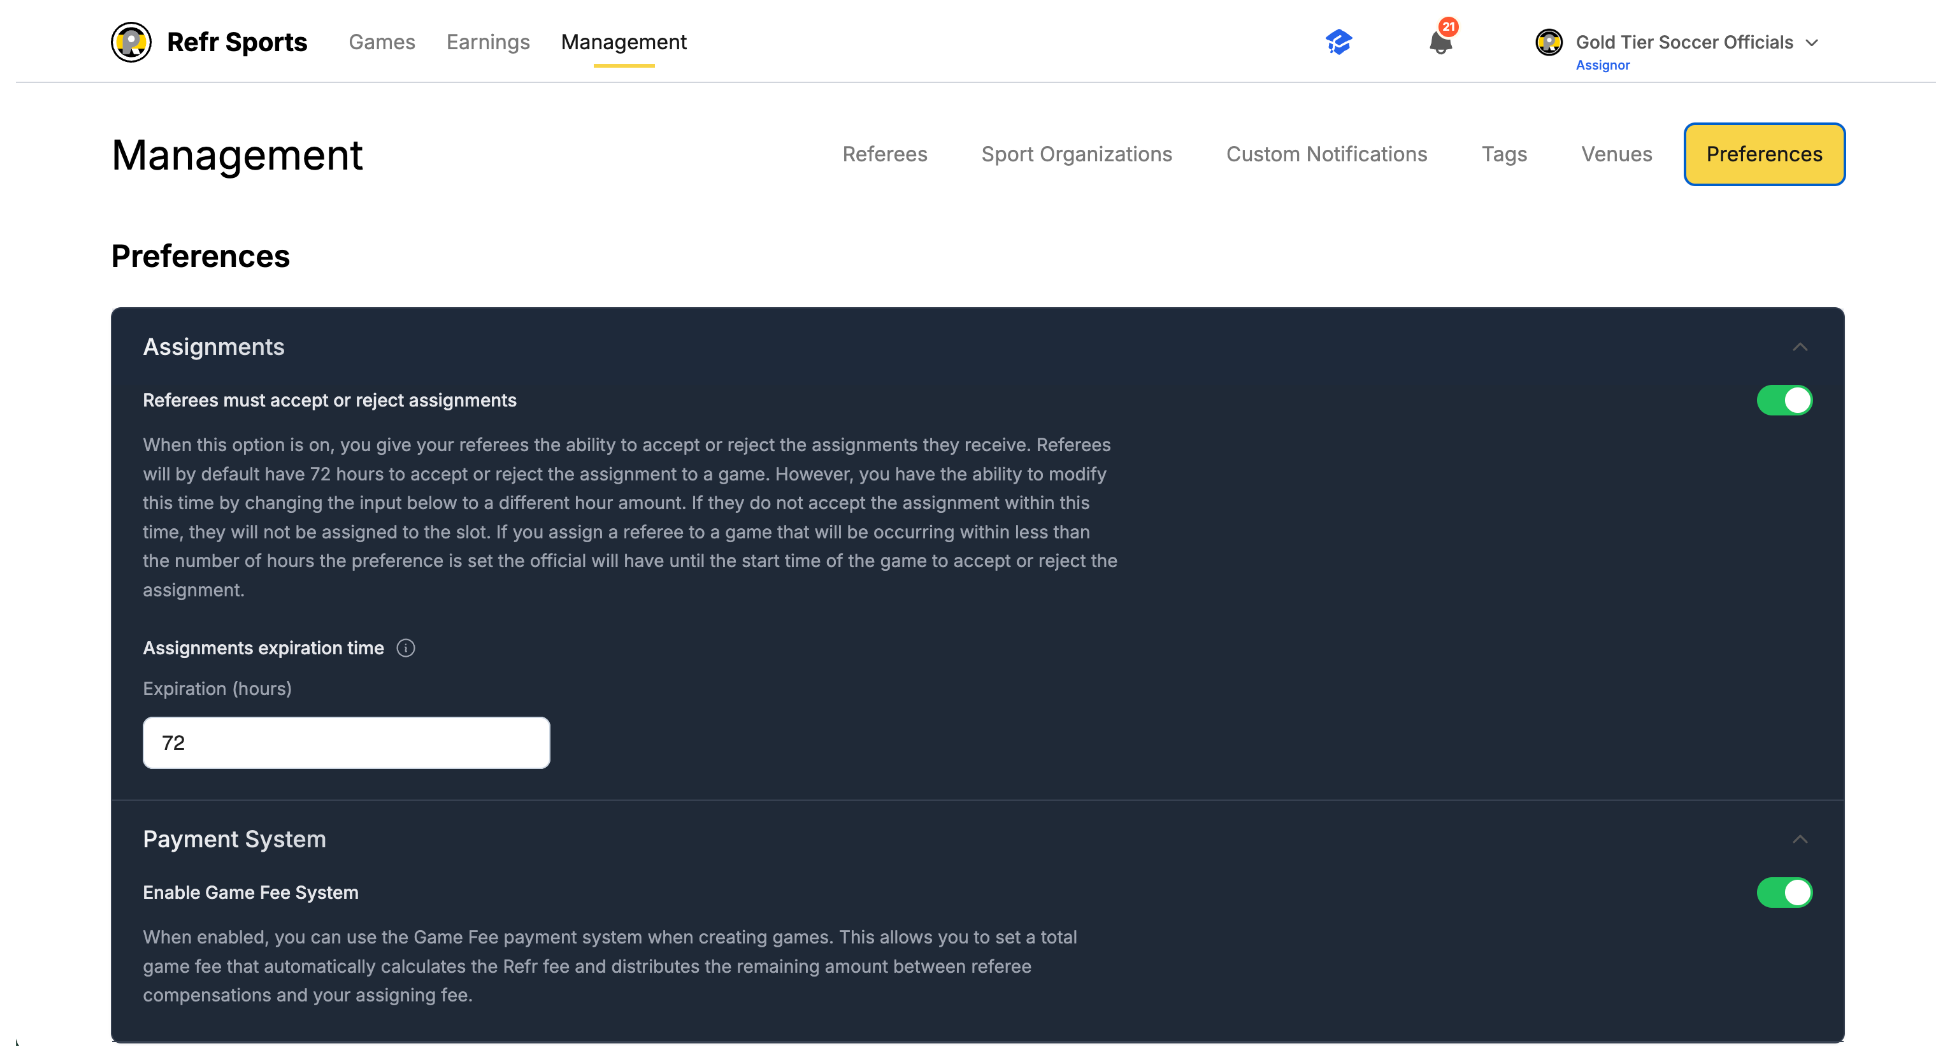Open the Custom Notifications tab
The width and height of the screenshot is (1952, 1062).
tap(1327, 154)
